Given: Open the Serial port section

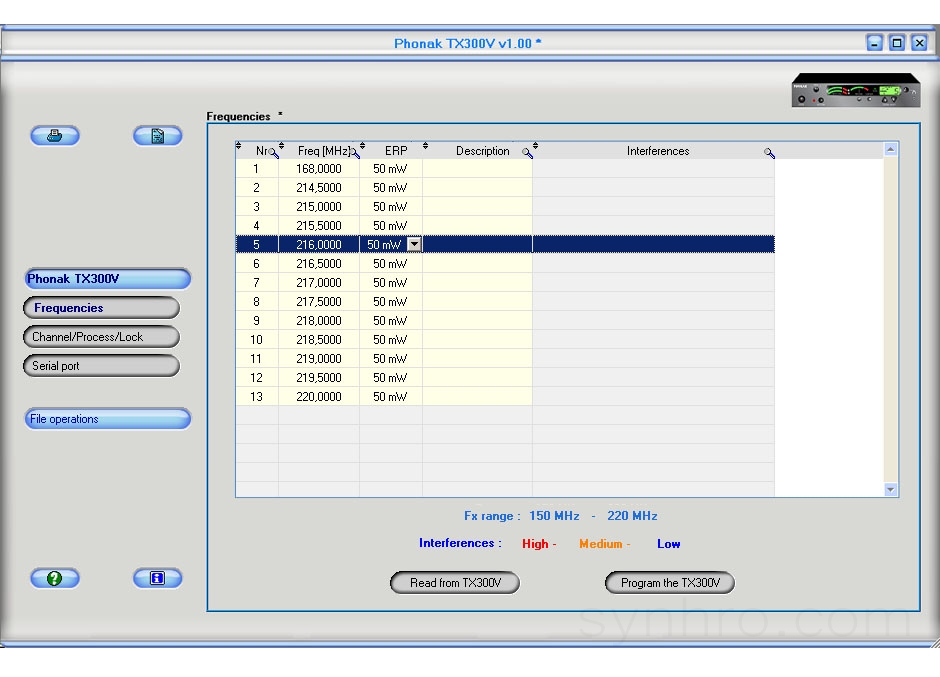Looking at the screenshot, I should [101, 366].
